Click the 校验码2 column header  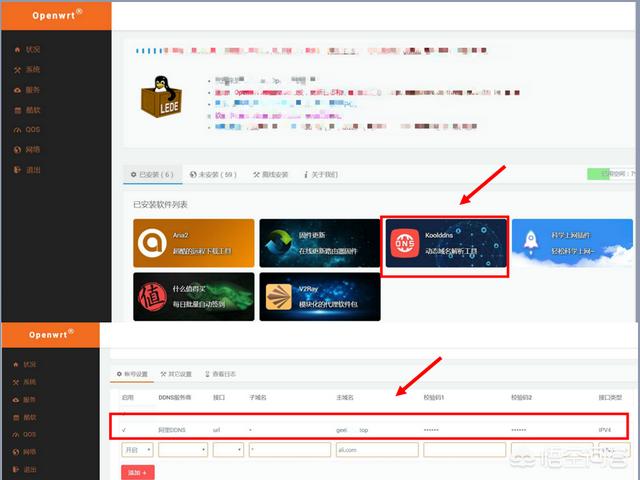pyautogui.click(x=521, y=397)
